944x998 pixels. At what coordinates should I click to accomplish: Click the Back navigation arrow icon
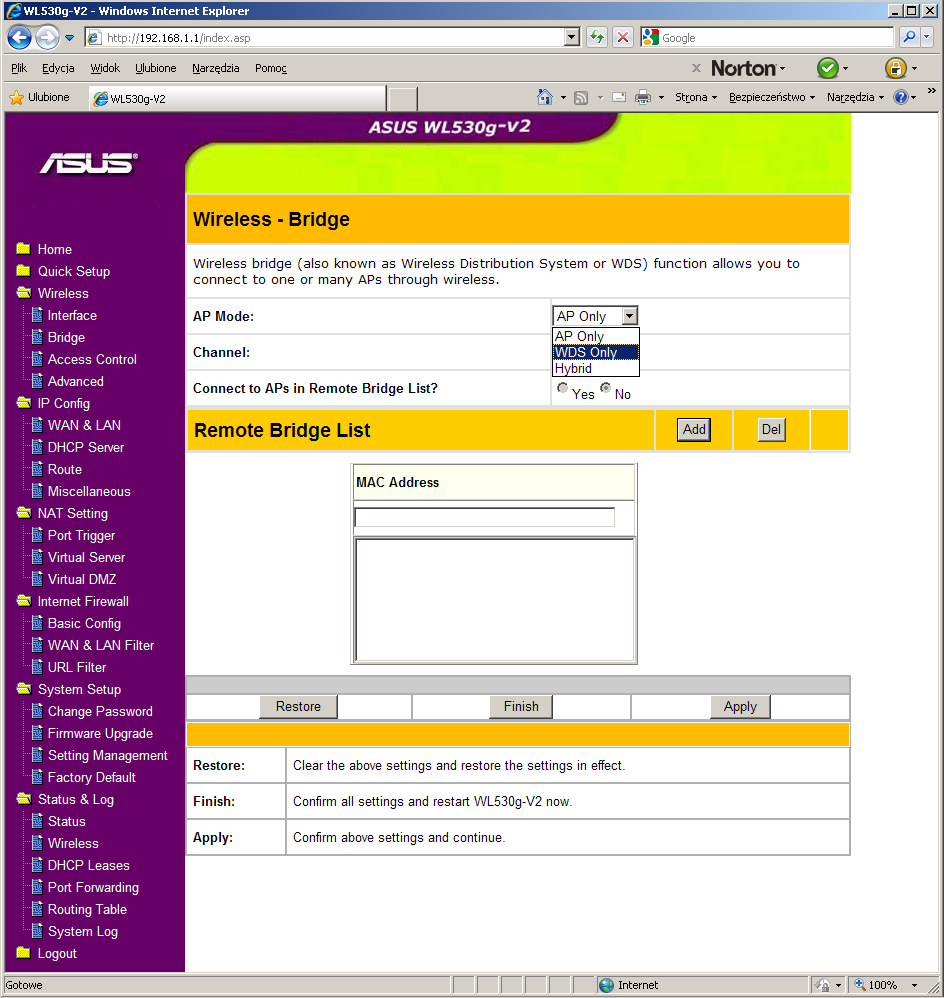point(20,37)
